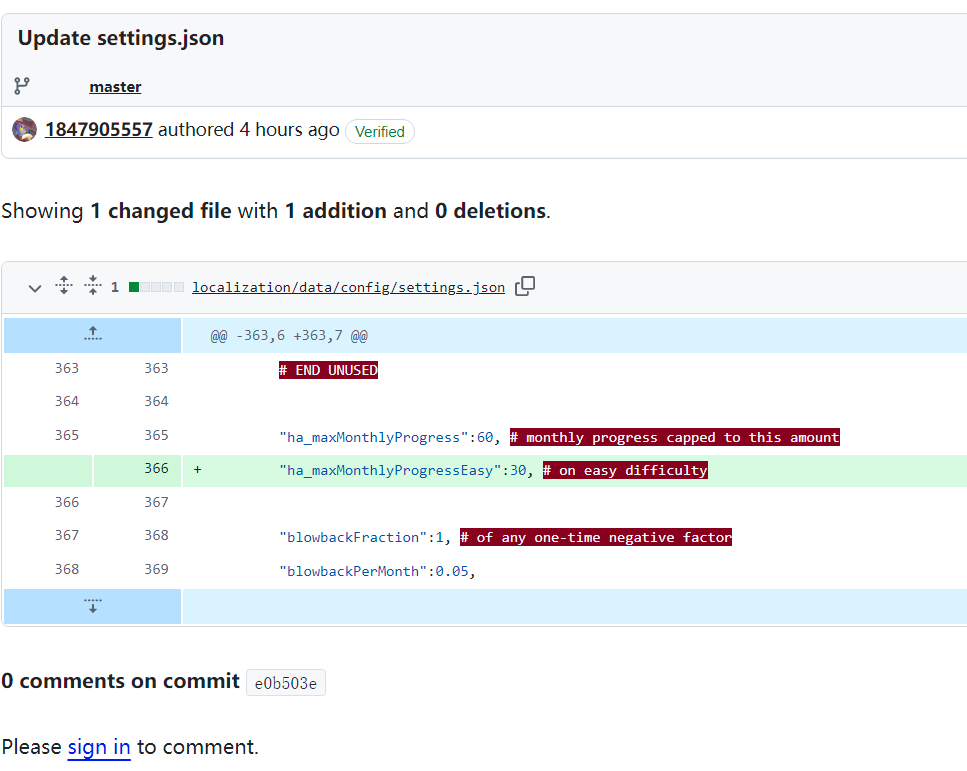Copy the settings.json file path
This screenshot has height=771, width=967.
click(525, 287)
